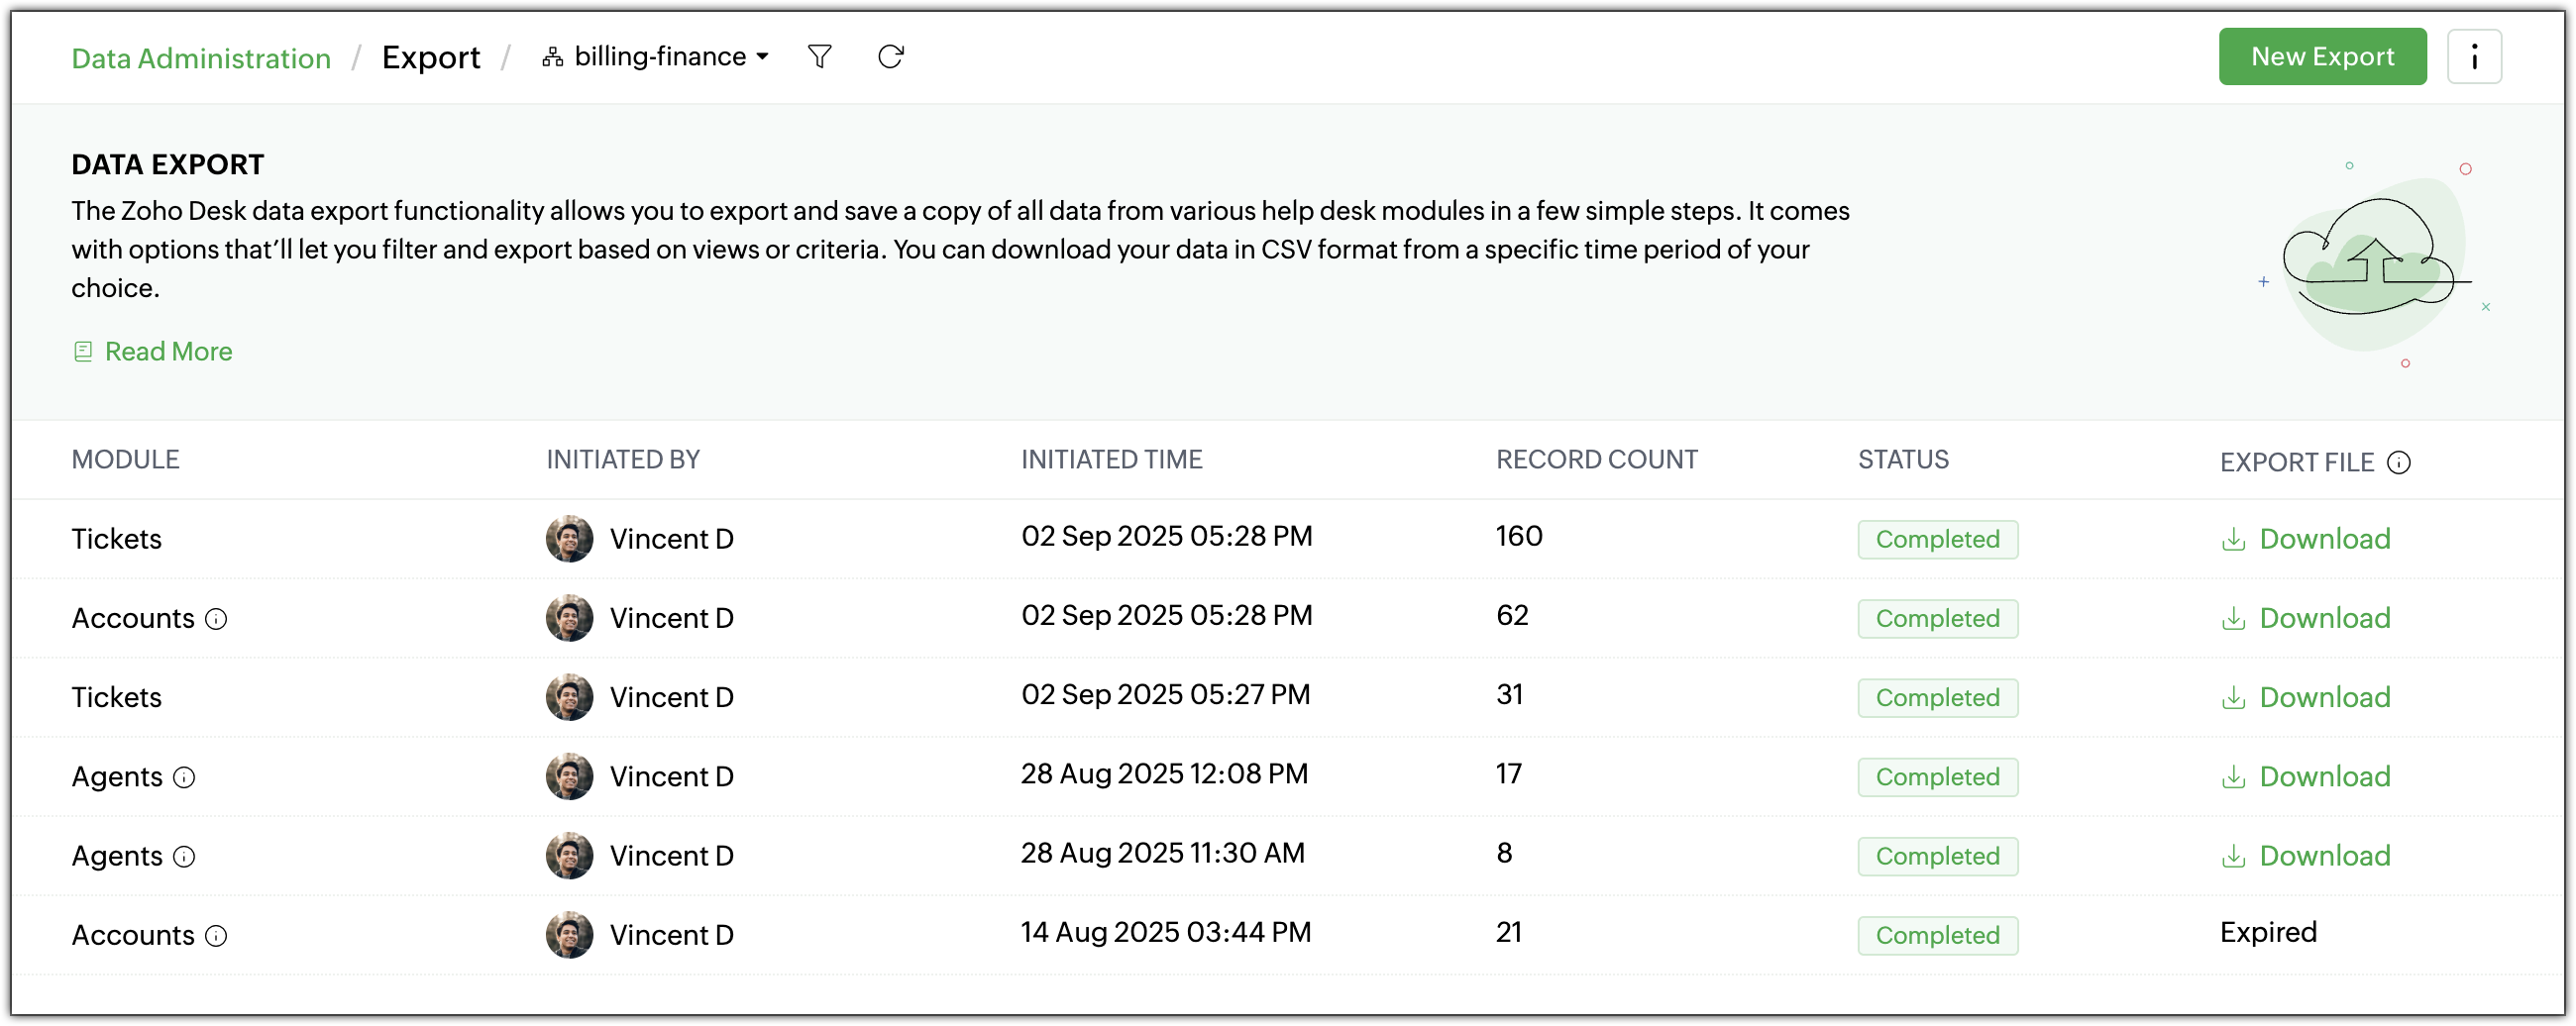The image size is (2576, 1026).
Task: Expand the billing-finance department dropdown
Action: pyautogui.click(x=656, y=57)
